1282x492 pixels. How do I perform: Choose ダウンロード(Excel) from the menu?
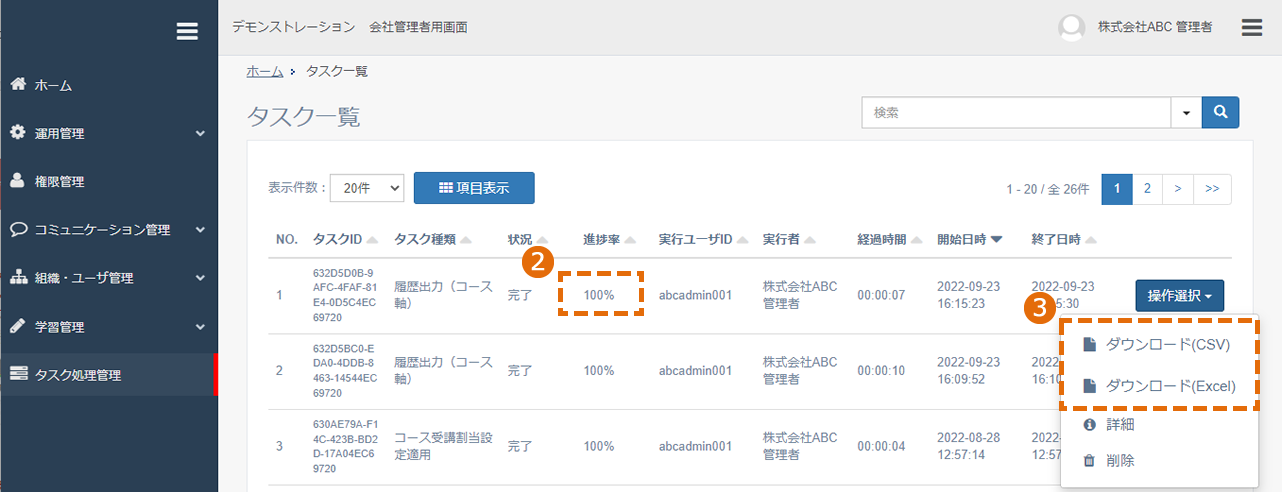pyautogui.click(x=1160, y=386)
